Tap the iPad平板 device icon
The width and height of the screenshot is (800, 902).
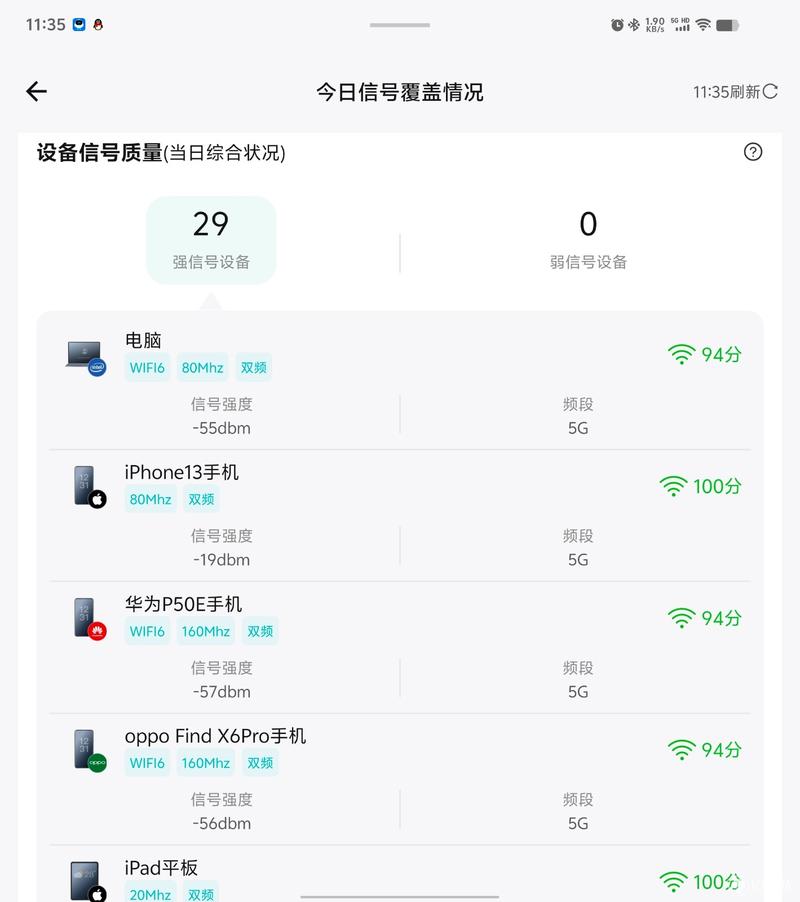pos(89,881)
